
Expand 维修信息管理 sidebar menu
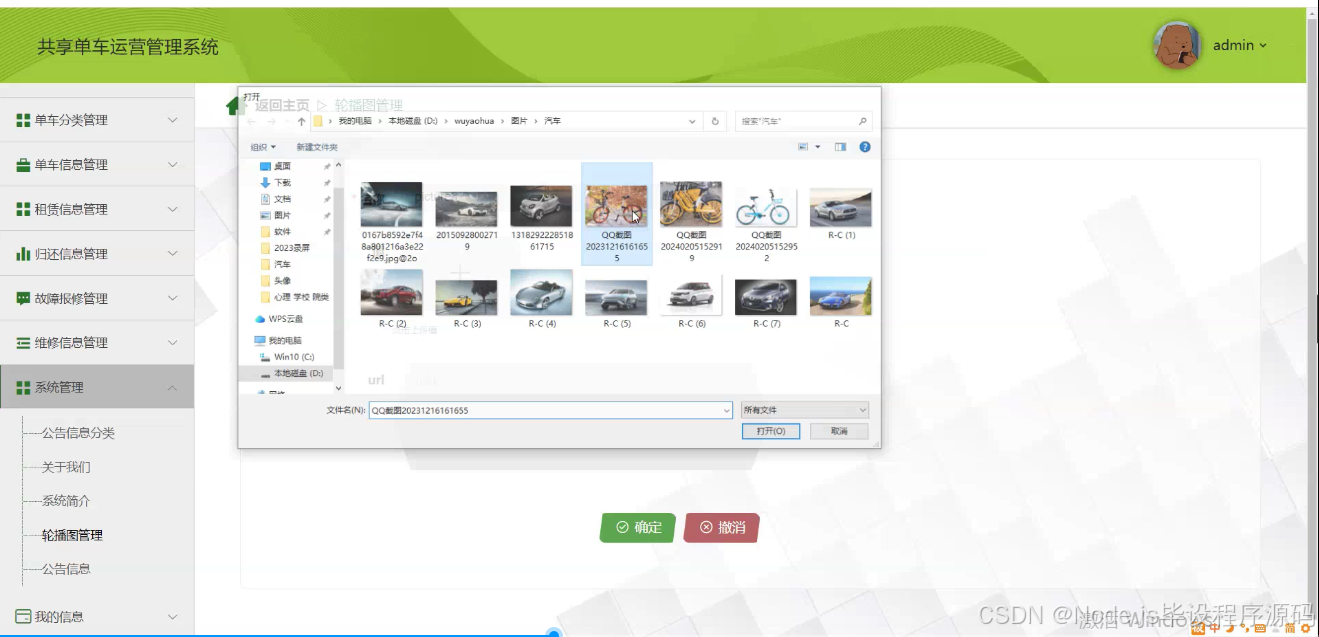[97, 342]
